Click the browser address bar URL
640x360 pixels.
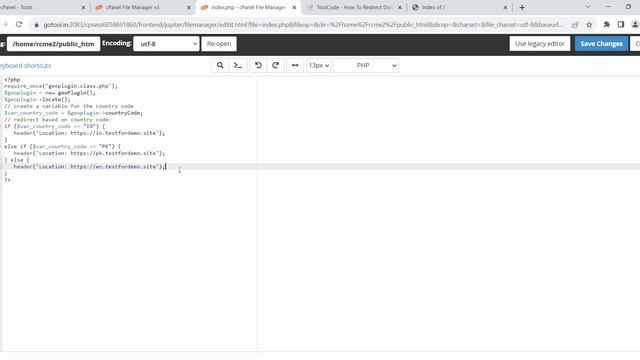point(303,24)
